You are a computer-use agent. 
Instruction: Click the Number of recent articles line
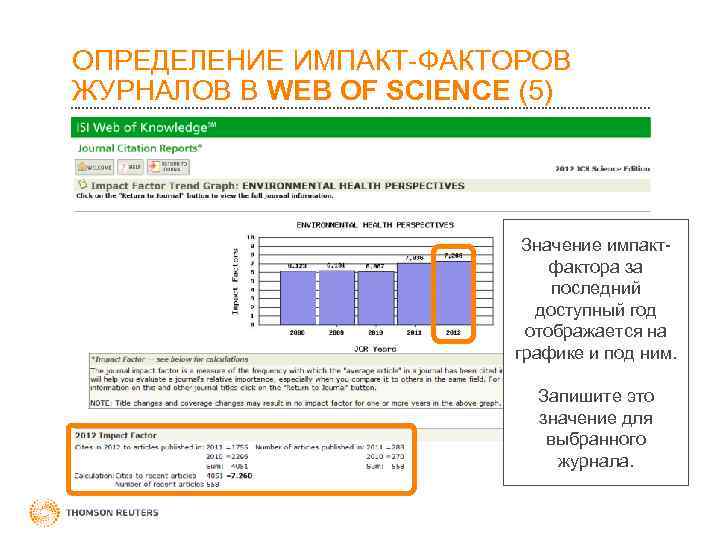[167, 484]
